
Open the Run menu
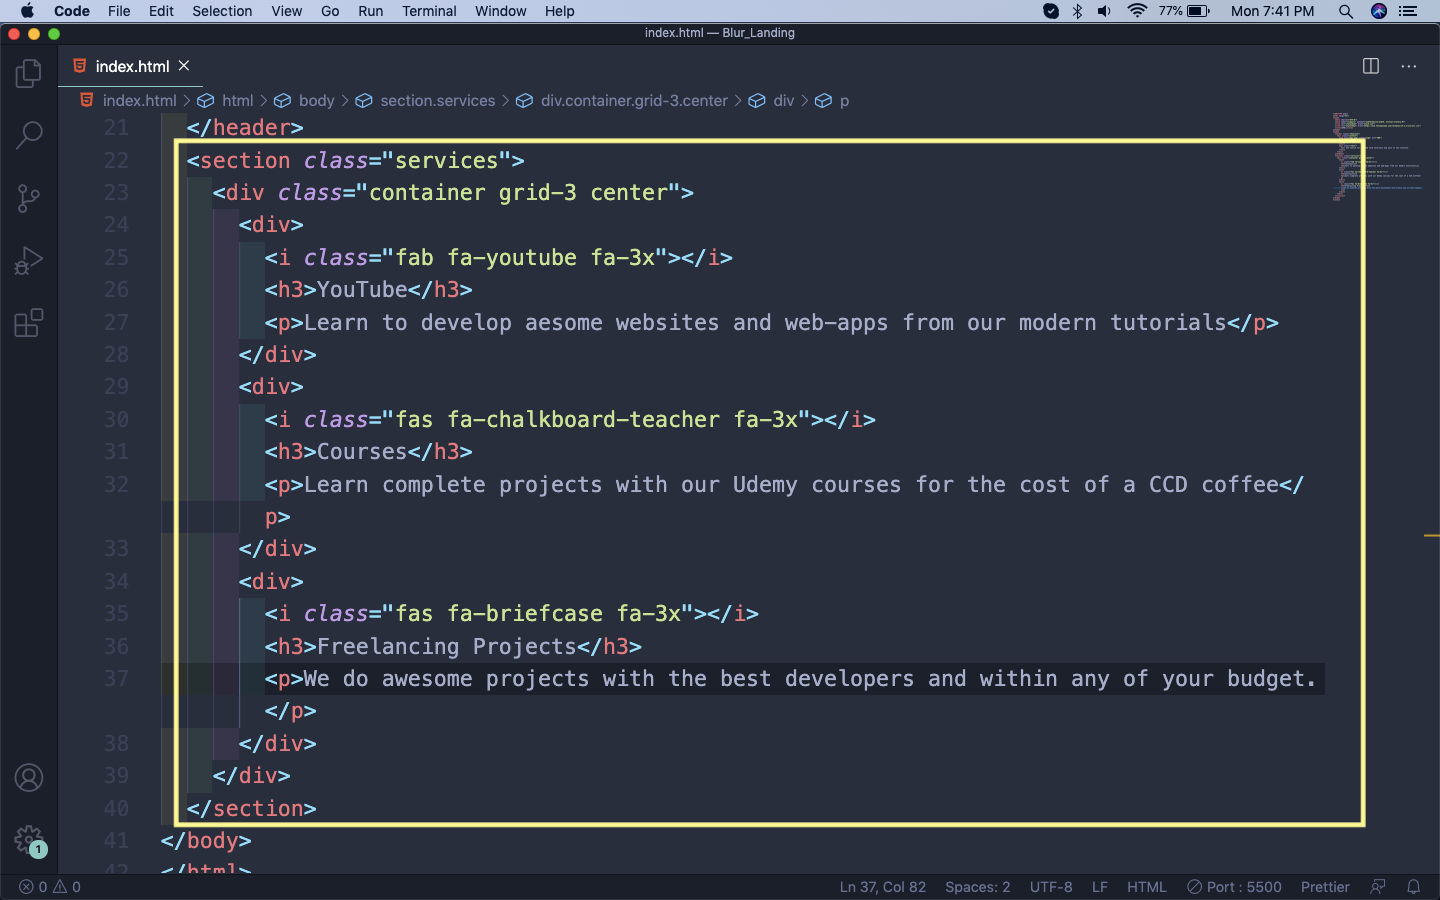(370, 11)
